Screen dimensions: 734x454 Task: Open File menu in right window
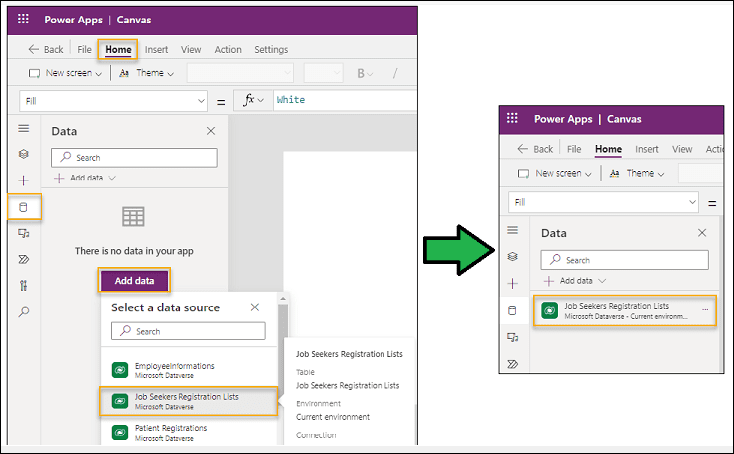coord(574,149)
